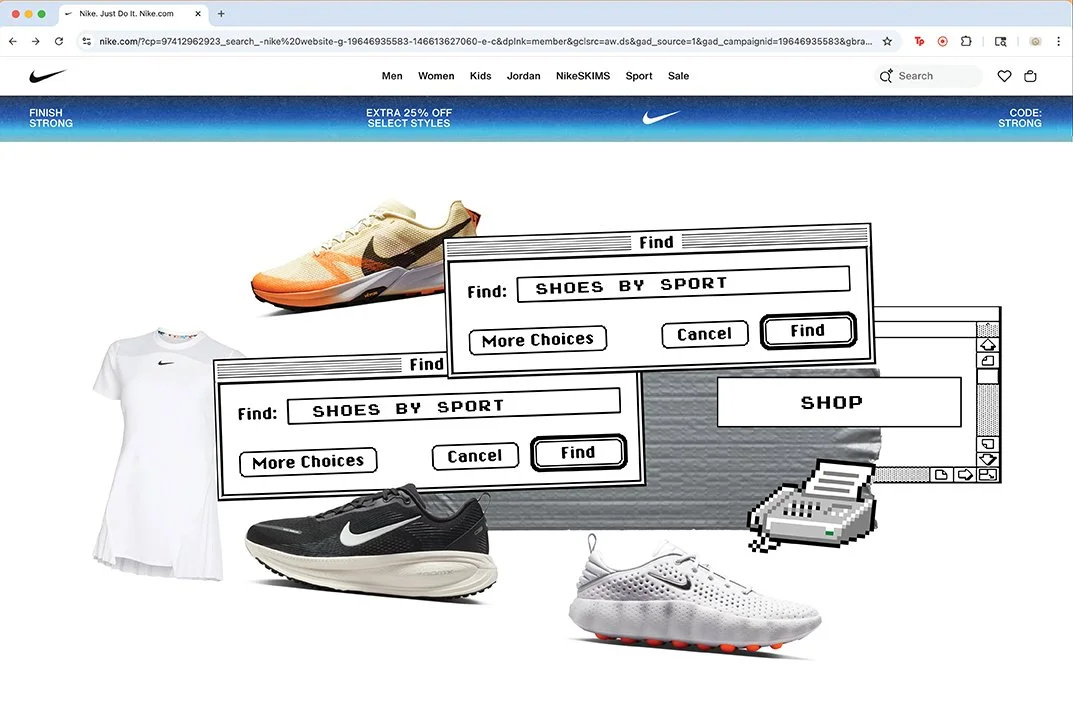Viewport: 1073px width, 713px height.
Task: Toggle reading mode with the sidebar icon
Action: [x=1001, y=41]
